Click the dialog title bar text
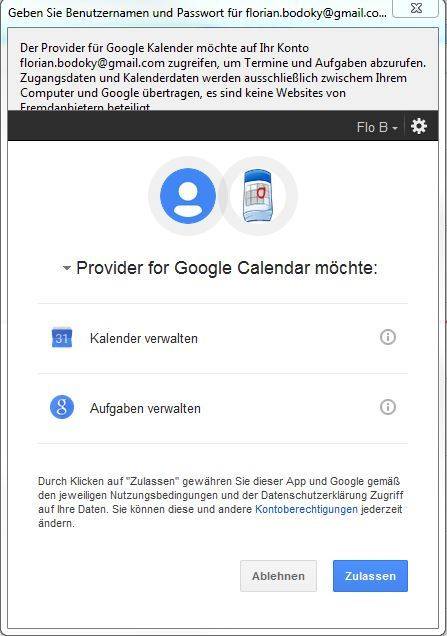The height and width of the screenshot is (636, 447). tap(197, 13)
